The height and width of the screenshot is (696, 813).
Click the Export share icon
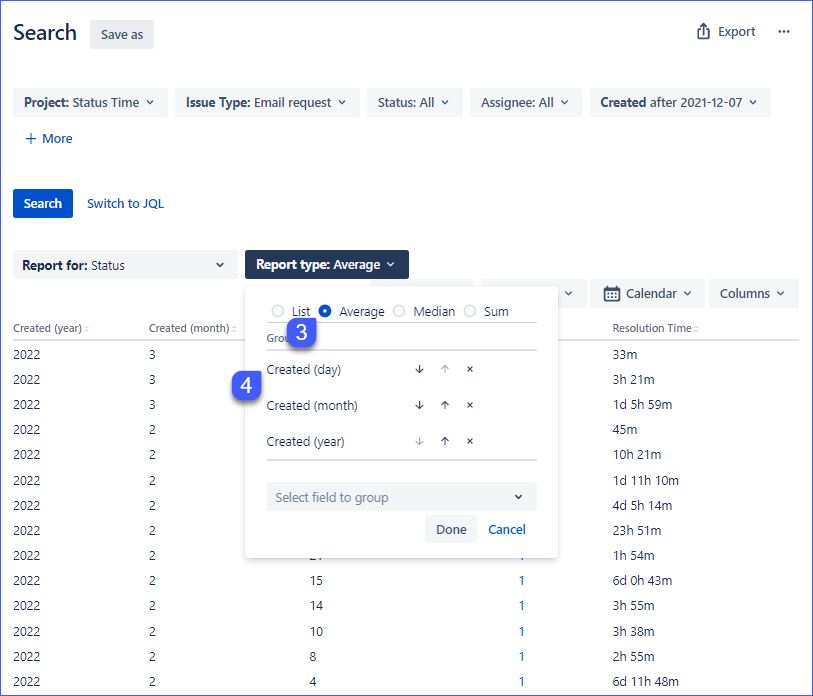click(703, 32)
